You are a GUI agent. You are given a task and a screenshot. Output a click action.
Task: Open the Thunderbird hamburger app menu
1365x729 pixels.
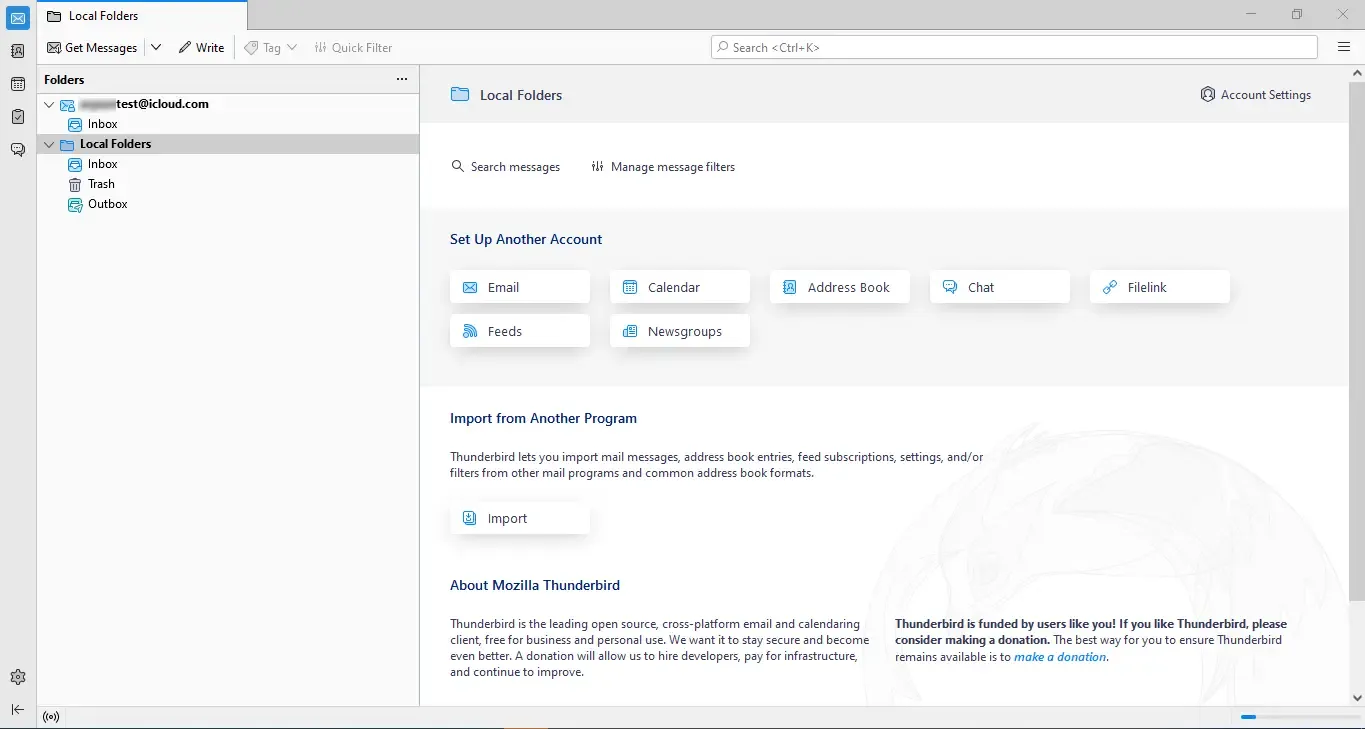click(1344, 47)
